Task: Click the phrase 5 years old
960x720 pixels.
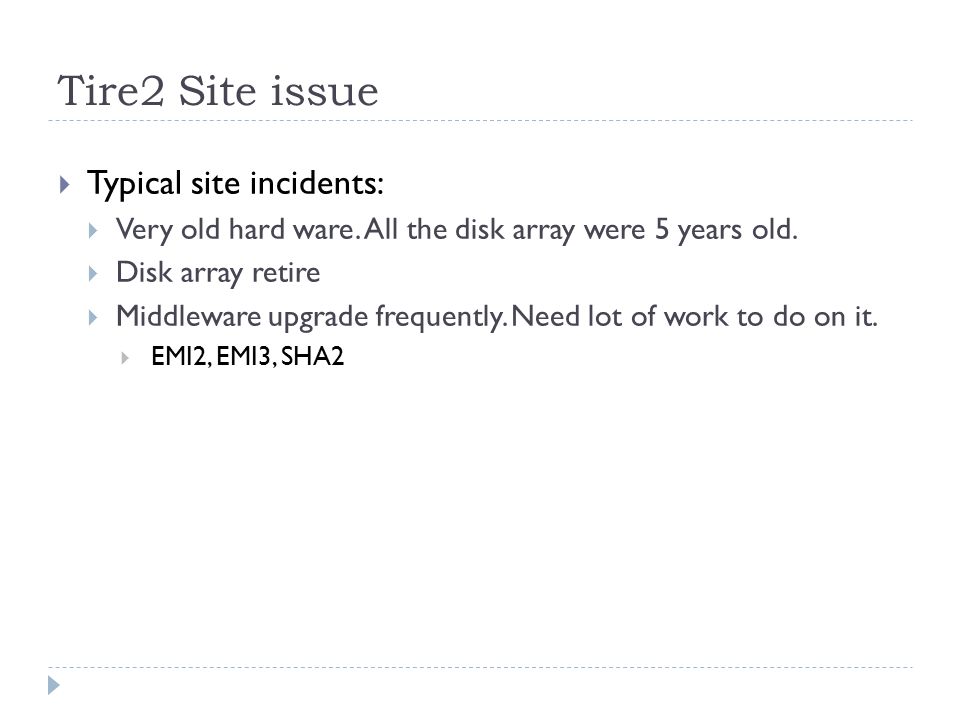Action: pyautogui.click(x=727, y=230)
